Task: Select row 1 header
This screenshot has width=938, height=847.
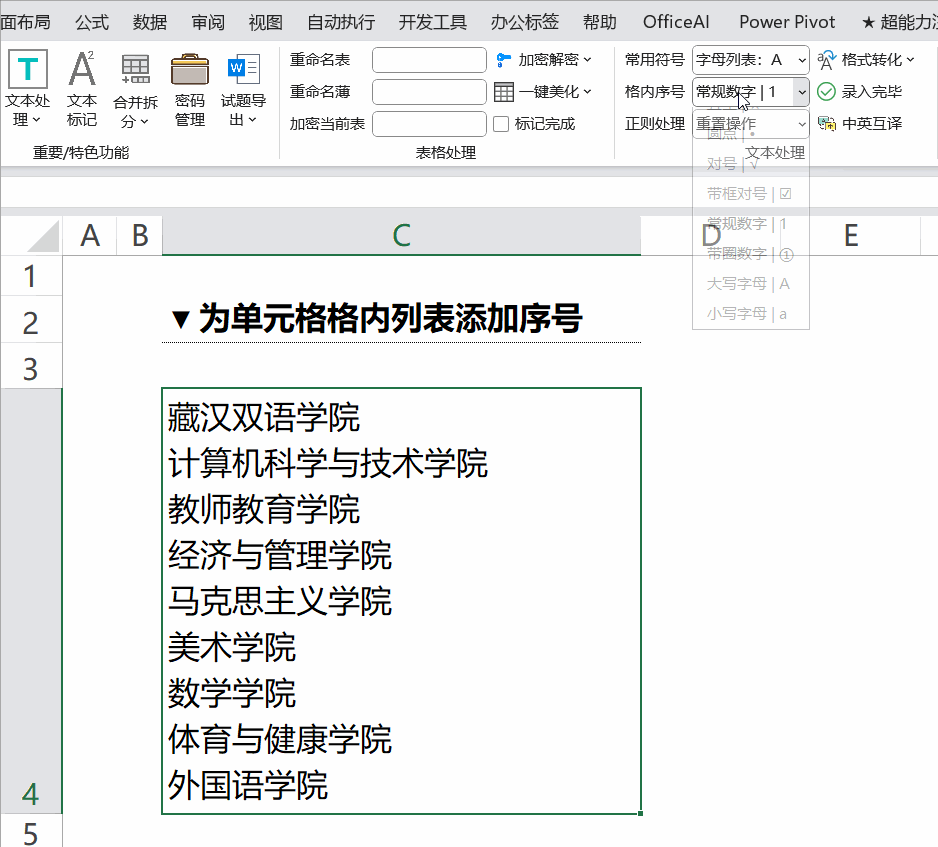Action: [31, 276]
